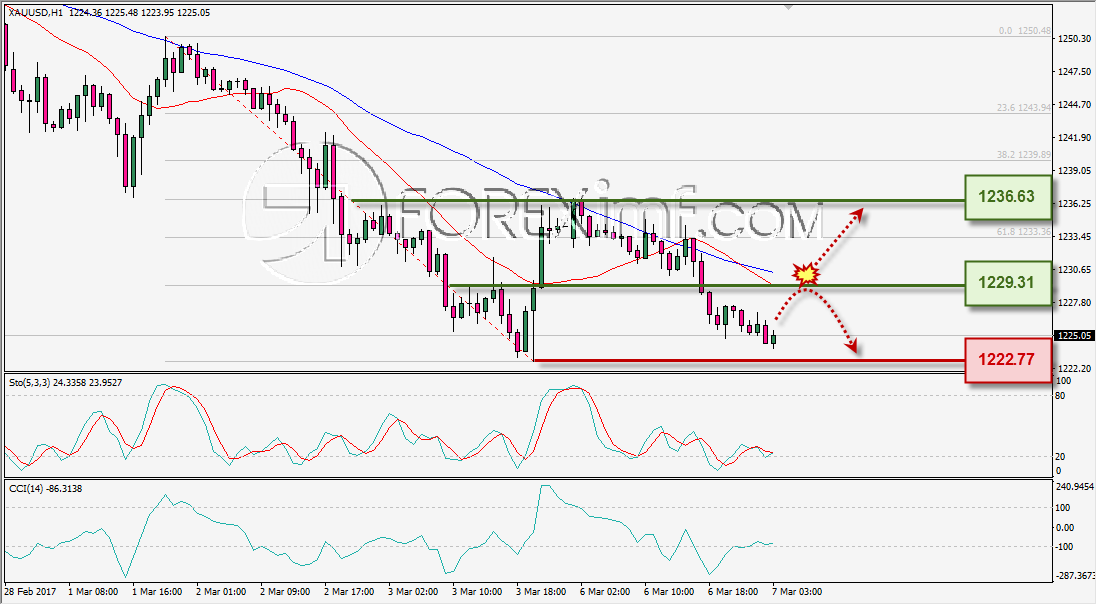Screen dimensions: 1097x605
Task: Click the 1 Mar 08:00 time label
Action: coord(93,592)
